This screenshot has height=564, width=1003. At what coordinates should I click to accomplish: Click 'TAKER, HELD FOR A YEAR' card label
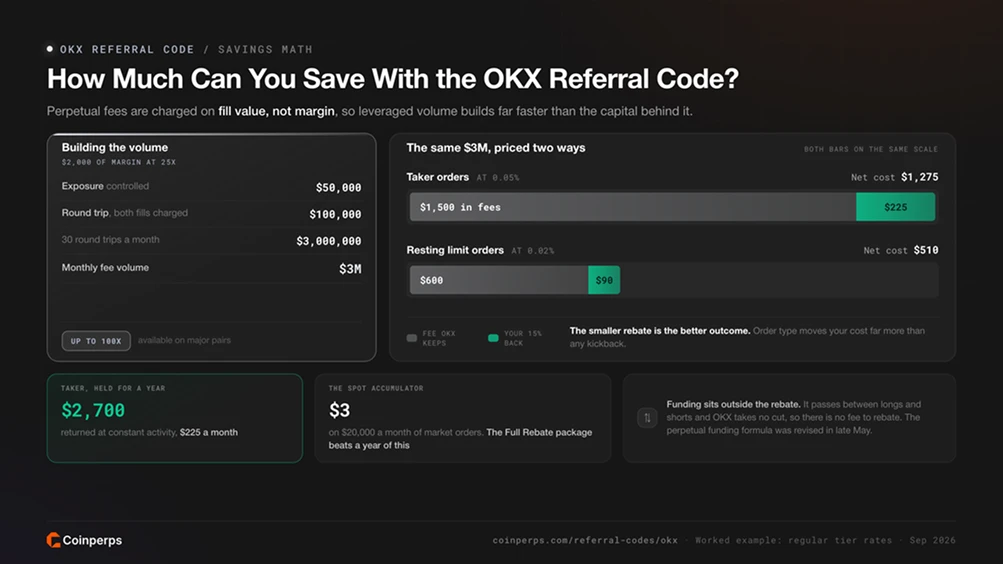click(113, 388)
